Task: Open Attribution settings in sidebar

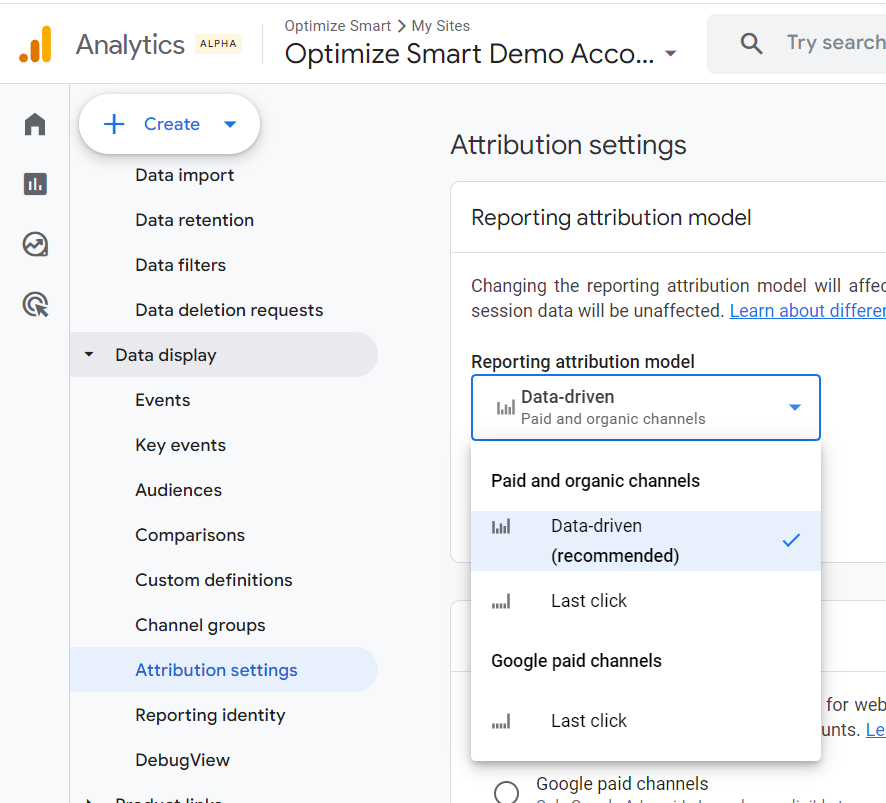Action: pyautogui.click(x=224, y=670)
